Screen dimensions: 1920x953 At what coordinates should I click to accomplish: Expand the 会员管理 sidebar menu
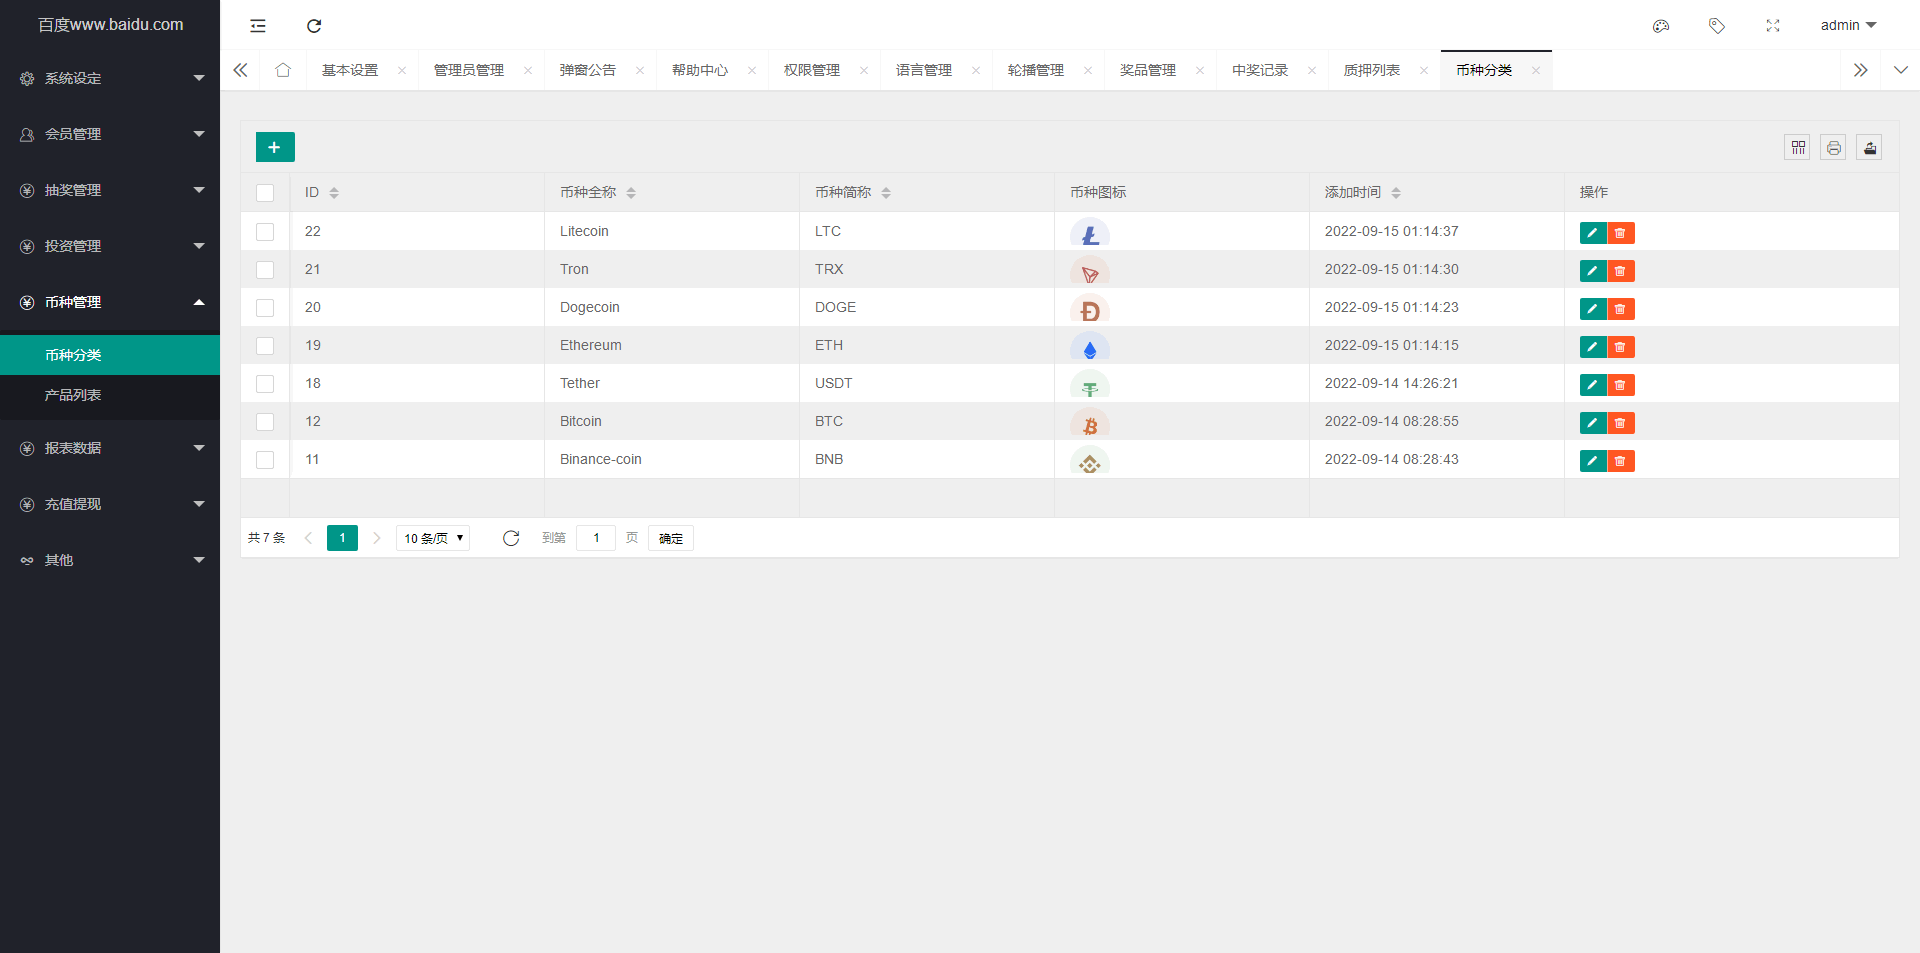point(110,134)
